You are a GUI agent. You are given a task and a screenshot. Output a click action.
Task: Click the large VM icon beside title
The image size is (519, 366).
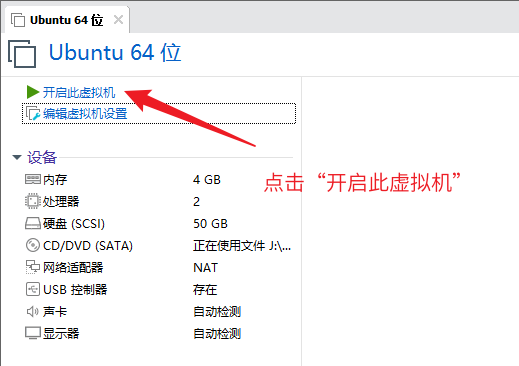[x=22, y=54]
